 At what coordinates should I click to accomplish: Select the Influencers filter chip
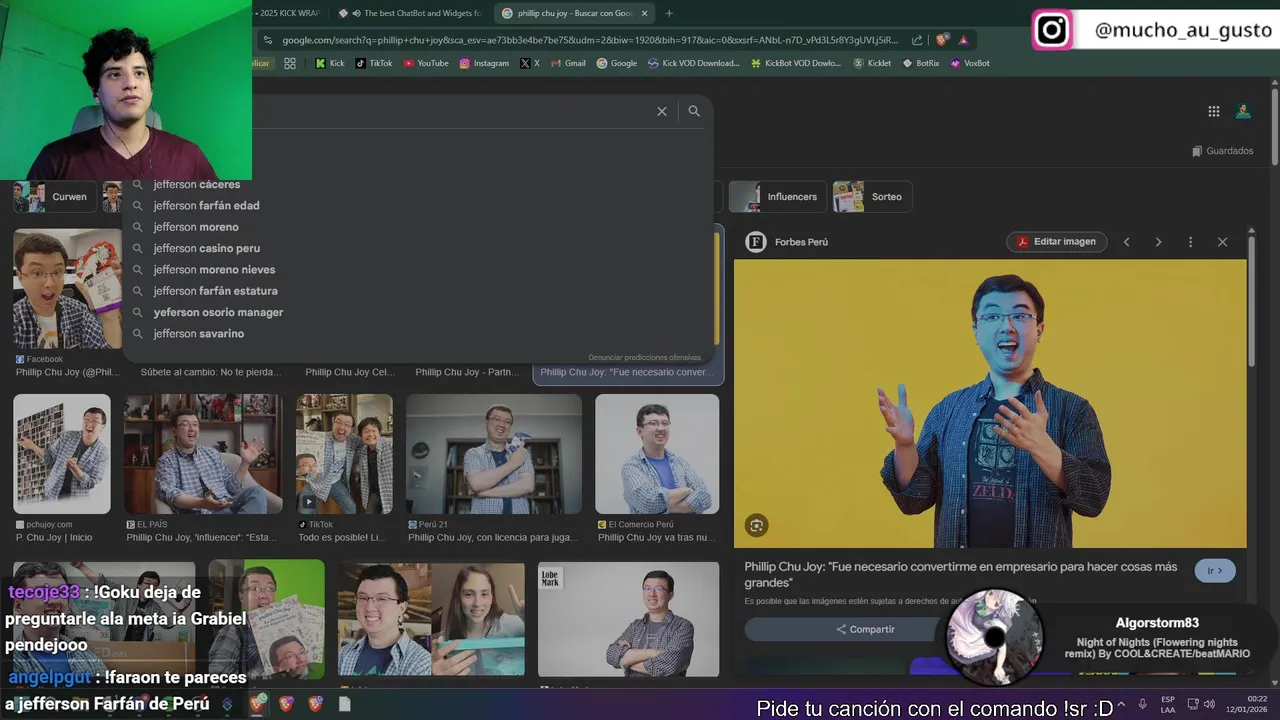tap(778, 197)
